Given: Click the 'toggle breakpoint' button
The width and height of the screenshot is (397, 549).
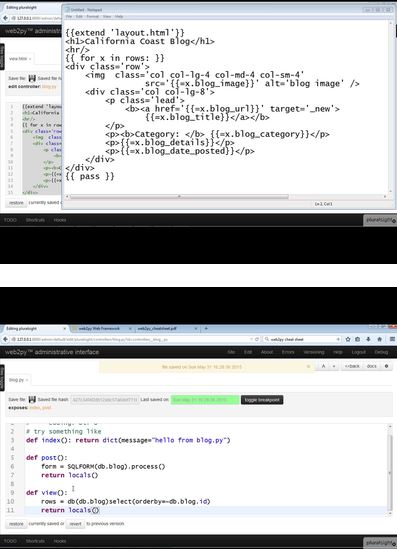Looking at the screenshot, I should [262, 400].
